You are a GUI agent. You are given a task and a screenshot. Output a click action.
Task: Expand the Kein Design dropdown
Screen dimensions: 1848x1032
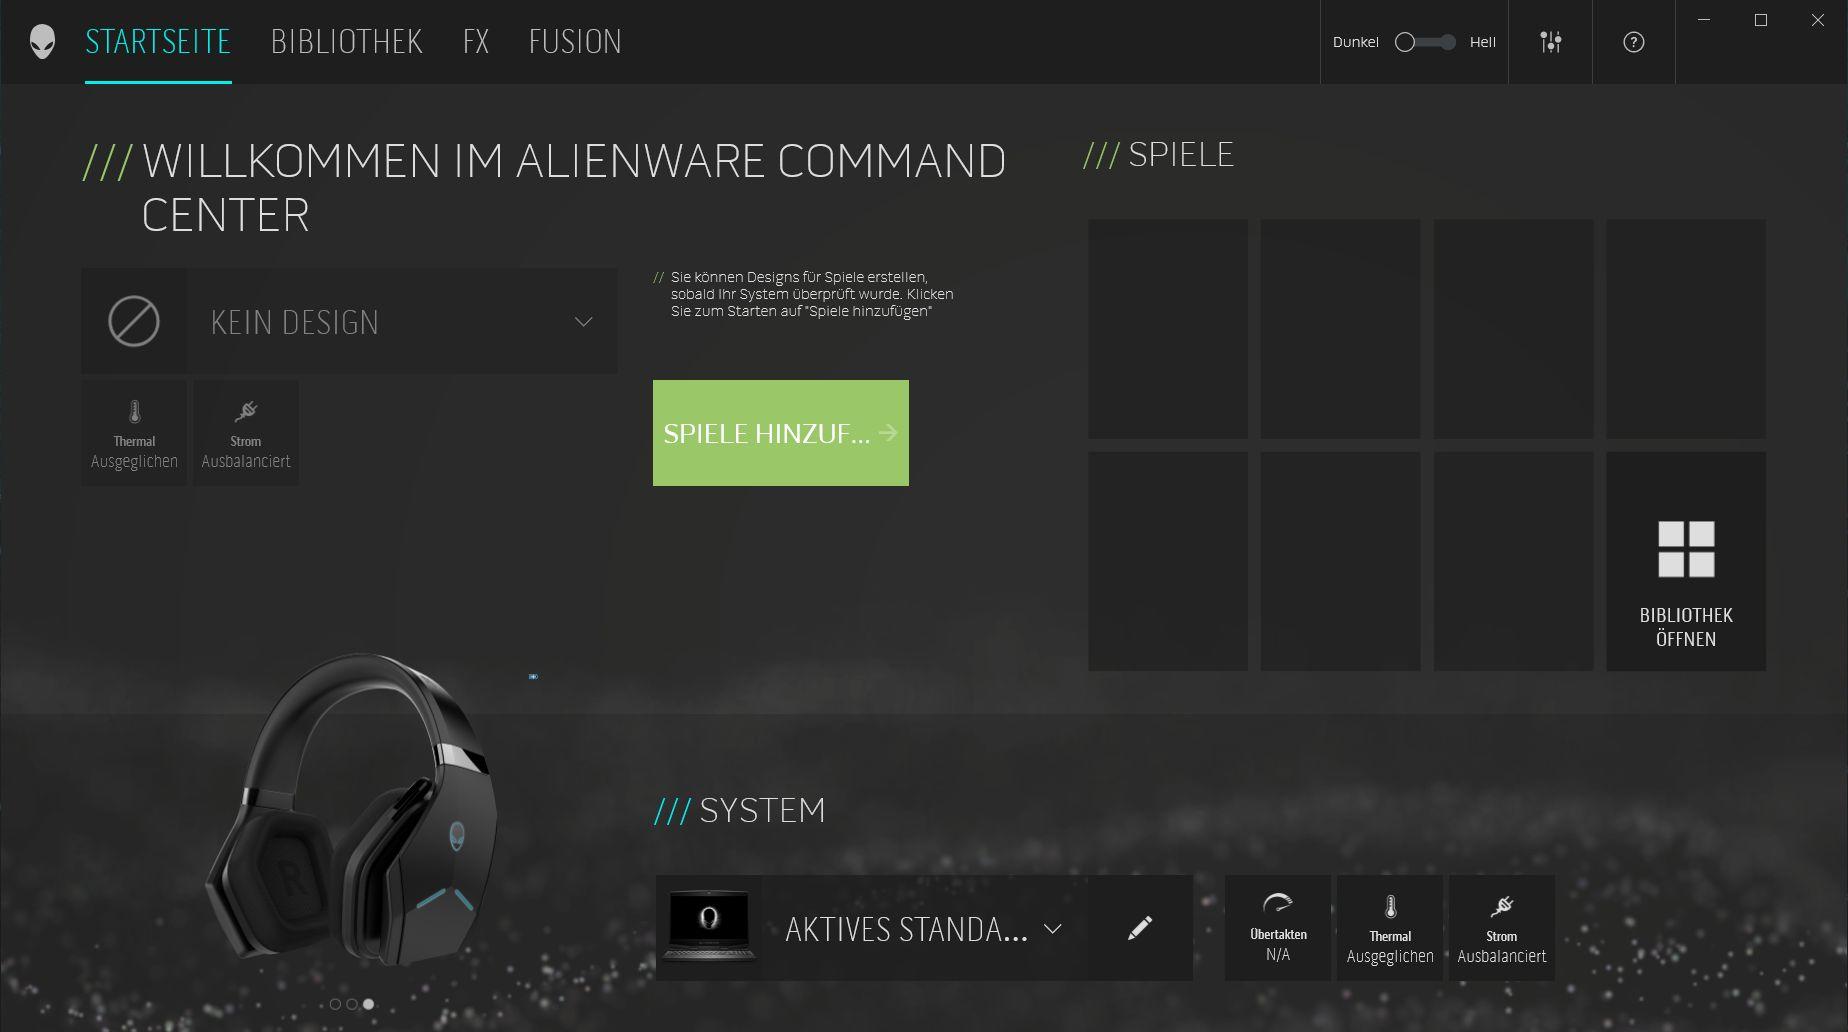click(x=583, y=322)
